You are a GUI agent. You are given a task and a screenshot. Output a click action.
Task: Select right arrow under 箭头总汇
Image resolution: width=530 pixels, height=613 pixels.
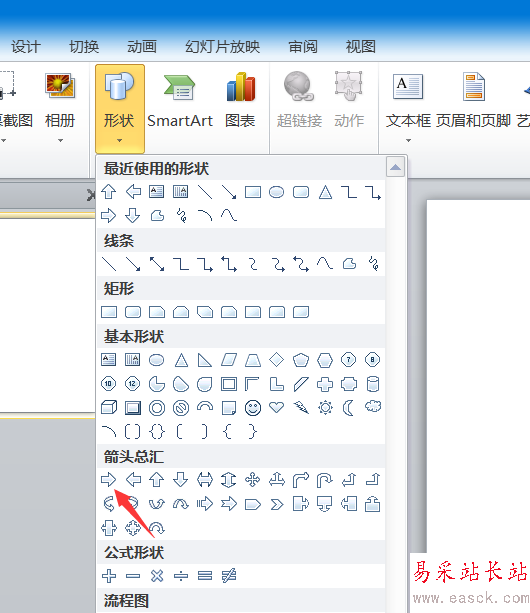pos(108,479)
